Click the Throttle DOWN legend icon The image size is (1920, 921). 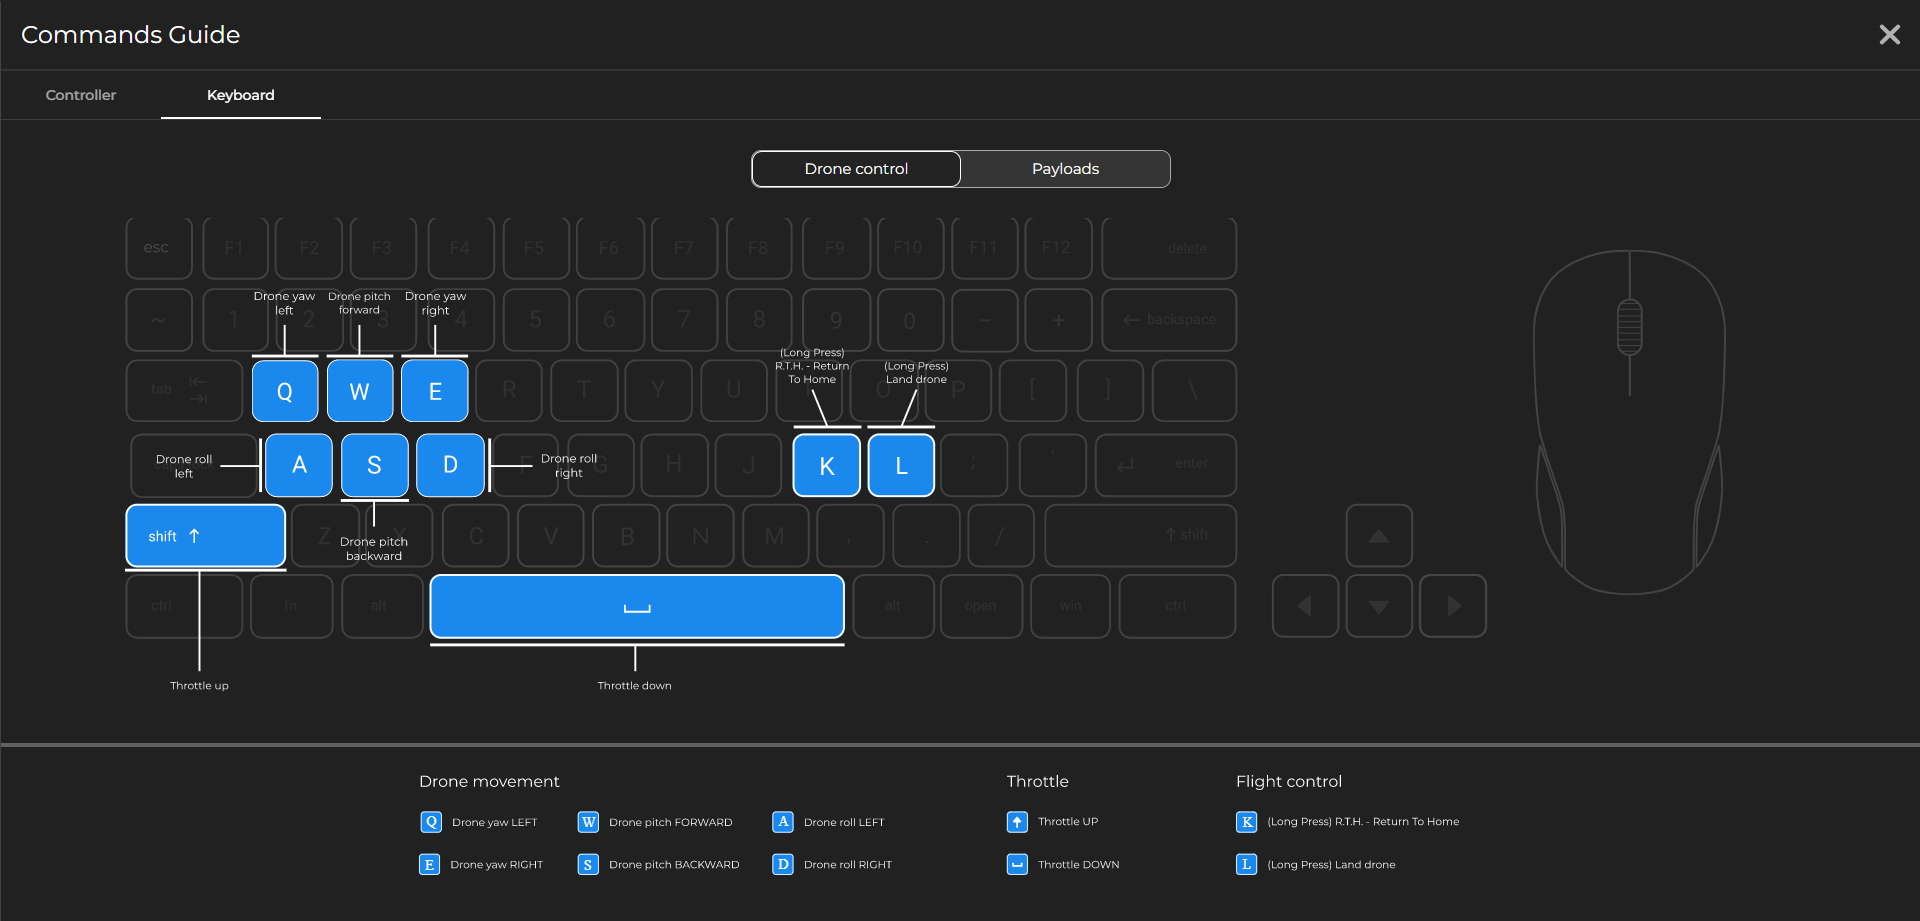(1017, 864)
